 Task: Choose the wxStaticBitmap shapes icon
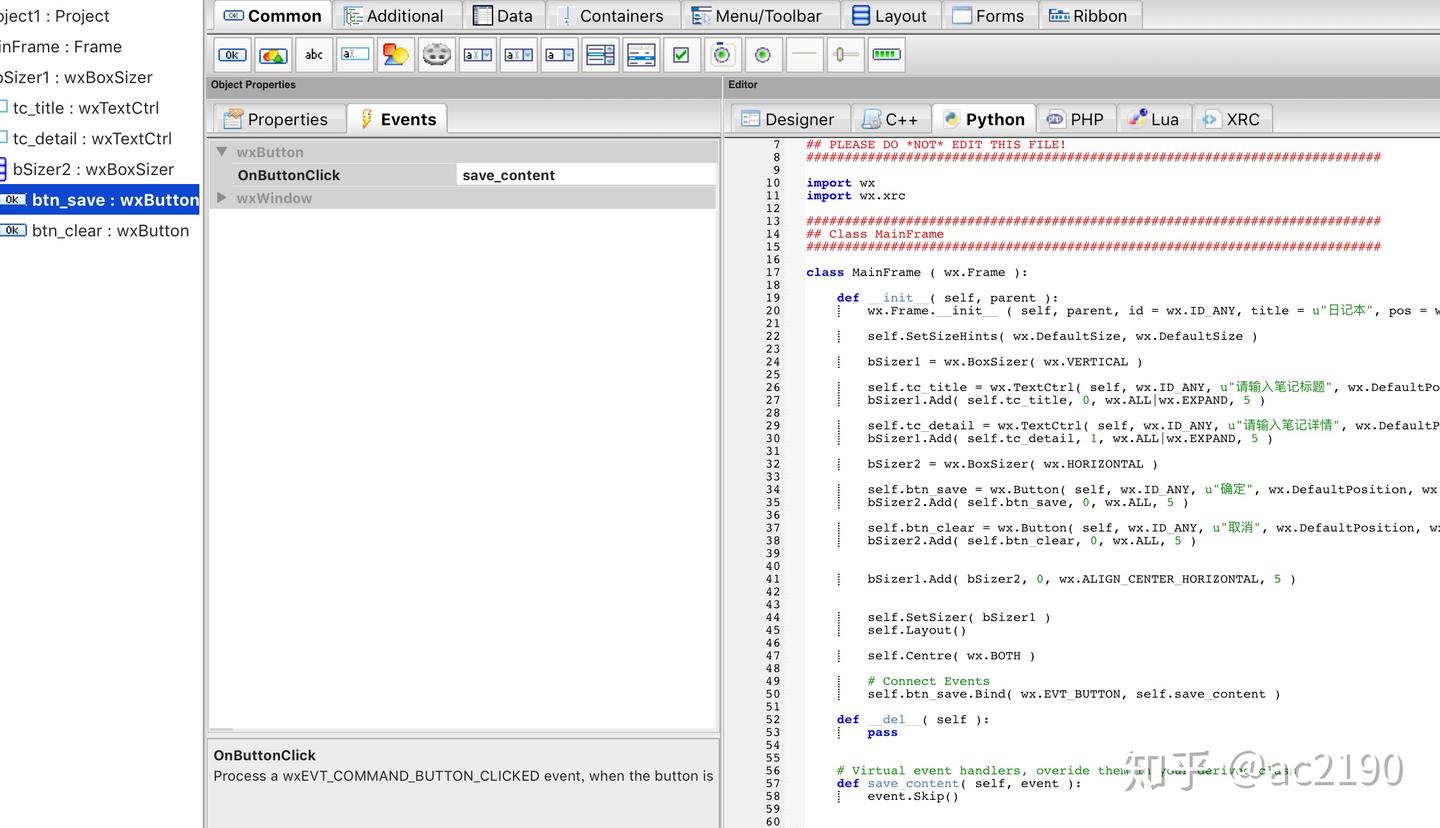(x=396, y=55)
